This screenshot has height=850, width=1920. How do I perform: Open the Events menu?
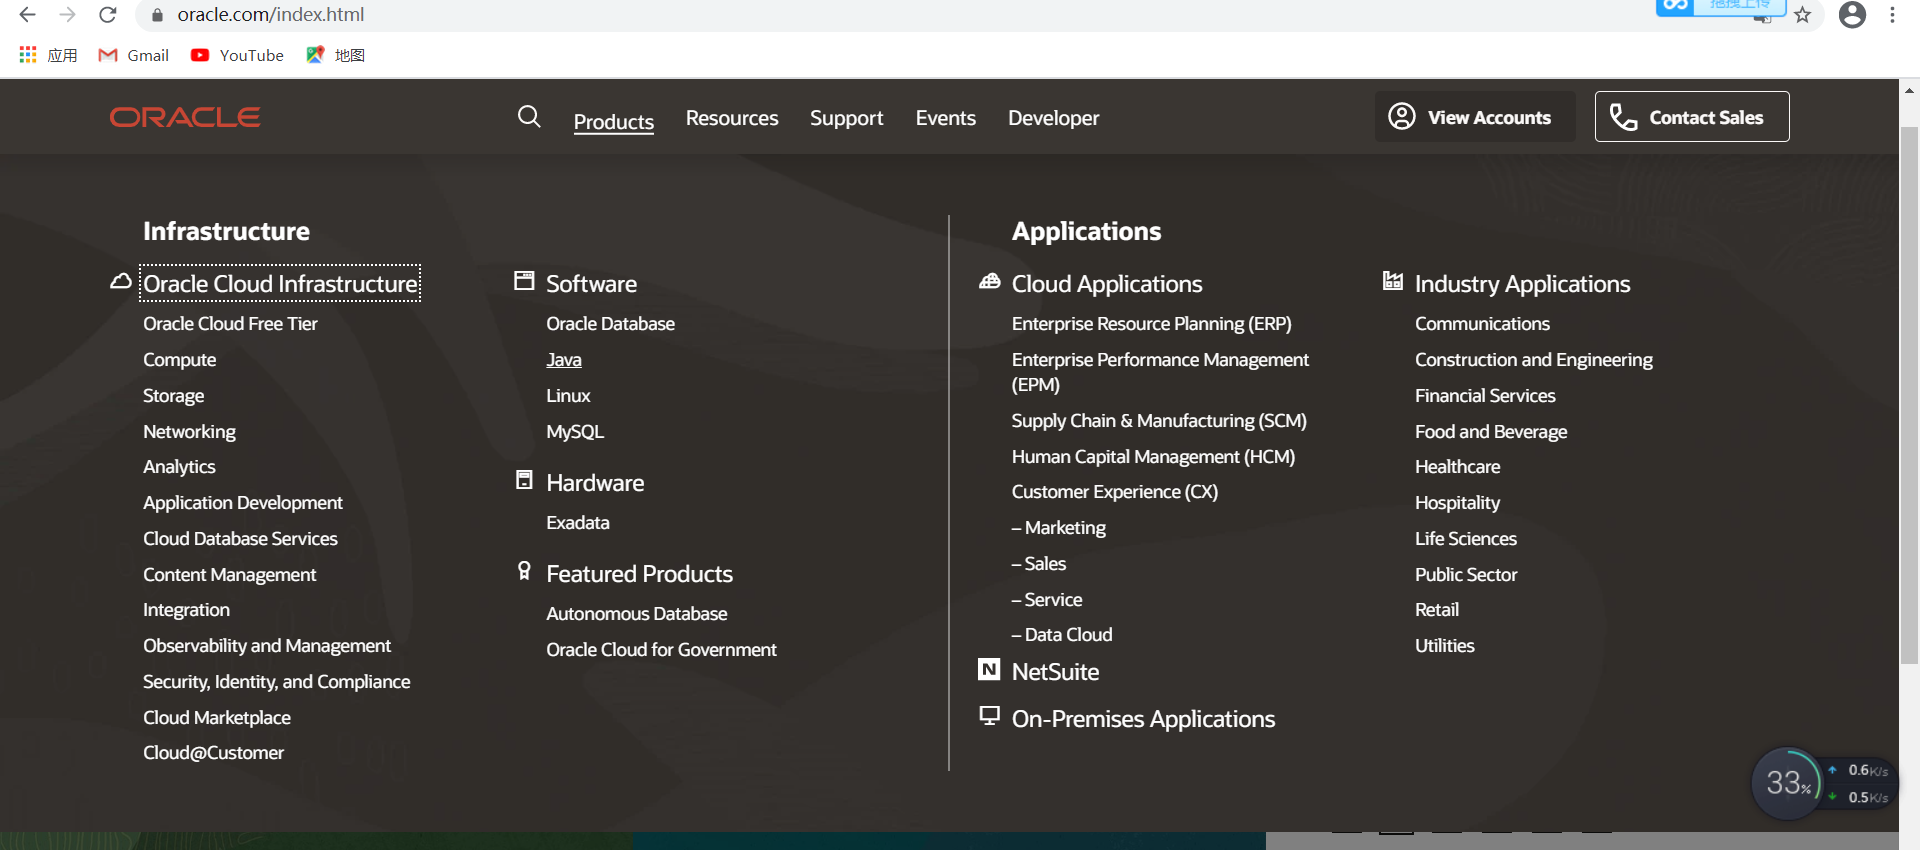click(x=946, y=118)
